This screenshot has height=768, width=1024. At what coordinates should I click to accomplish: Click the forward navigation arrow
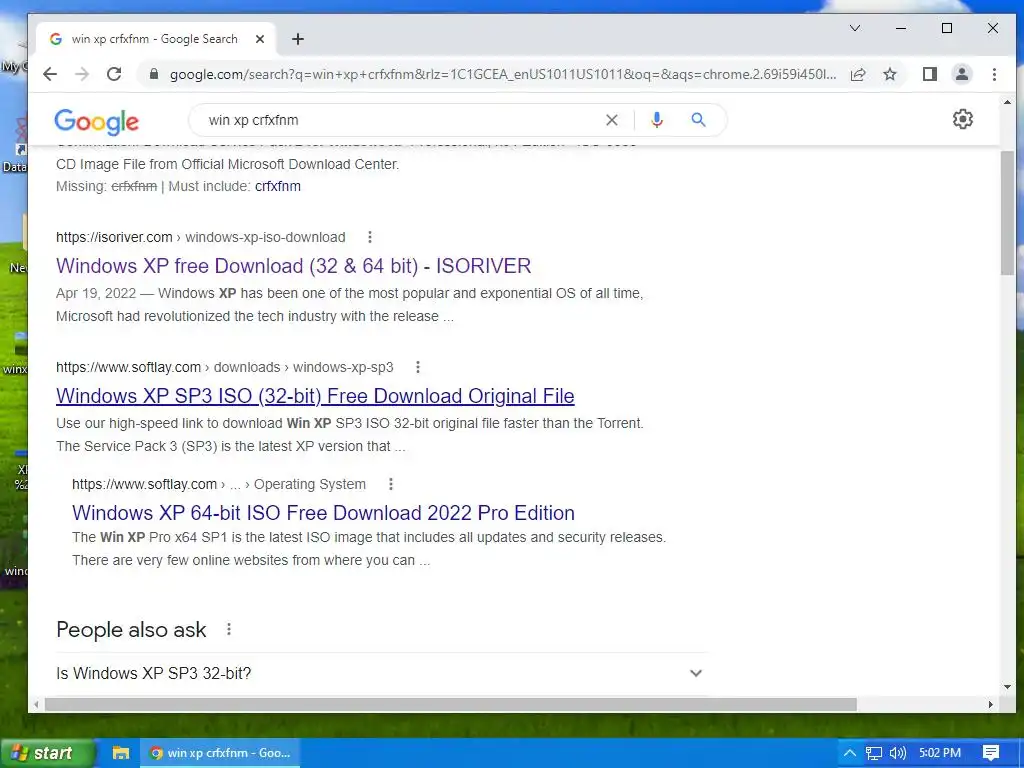click(x=82, y=74)
